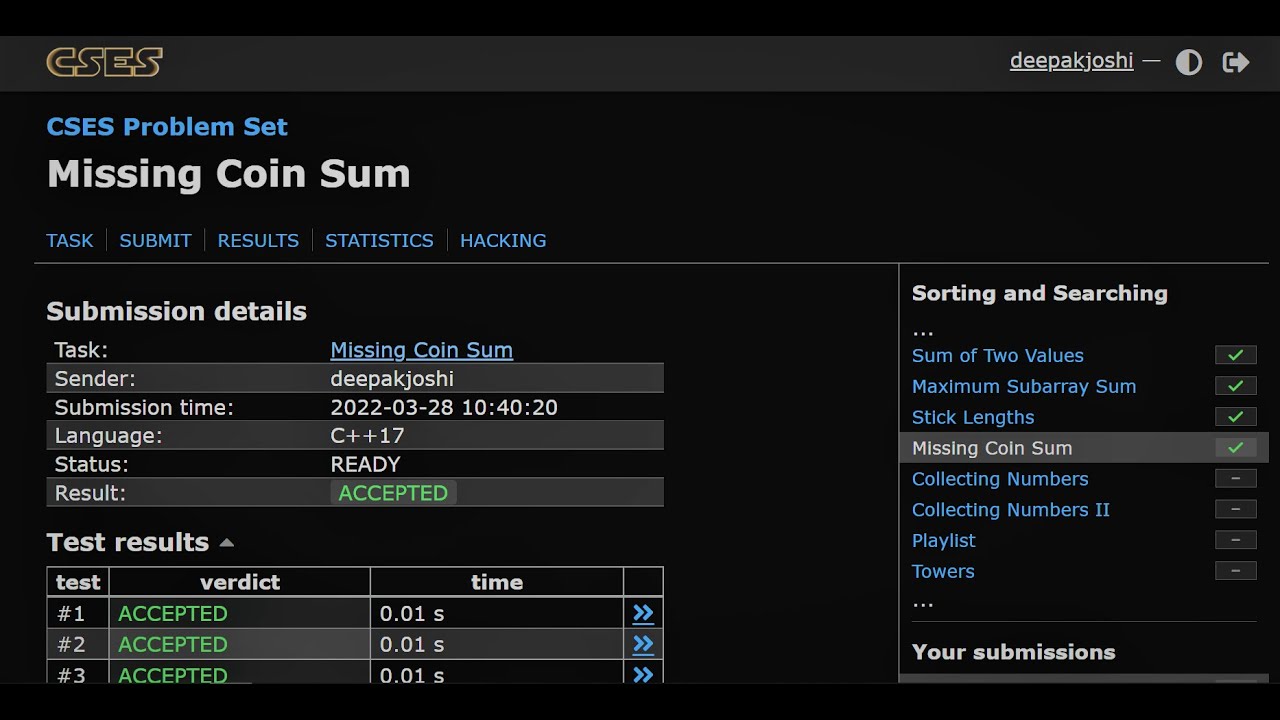The height and width of the screenshot is (720, 1280).
Task: Toggle dark mode theme icon
Action: click(1188, 63)
